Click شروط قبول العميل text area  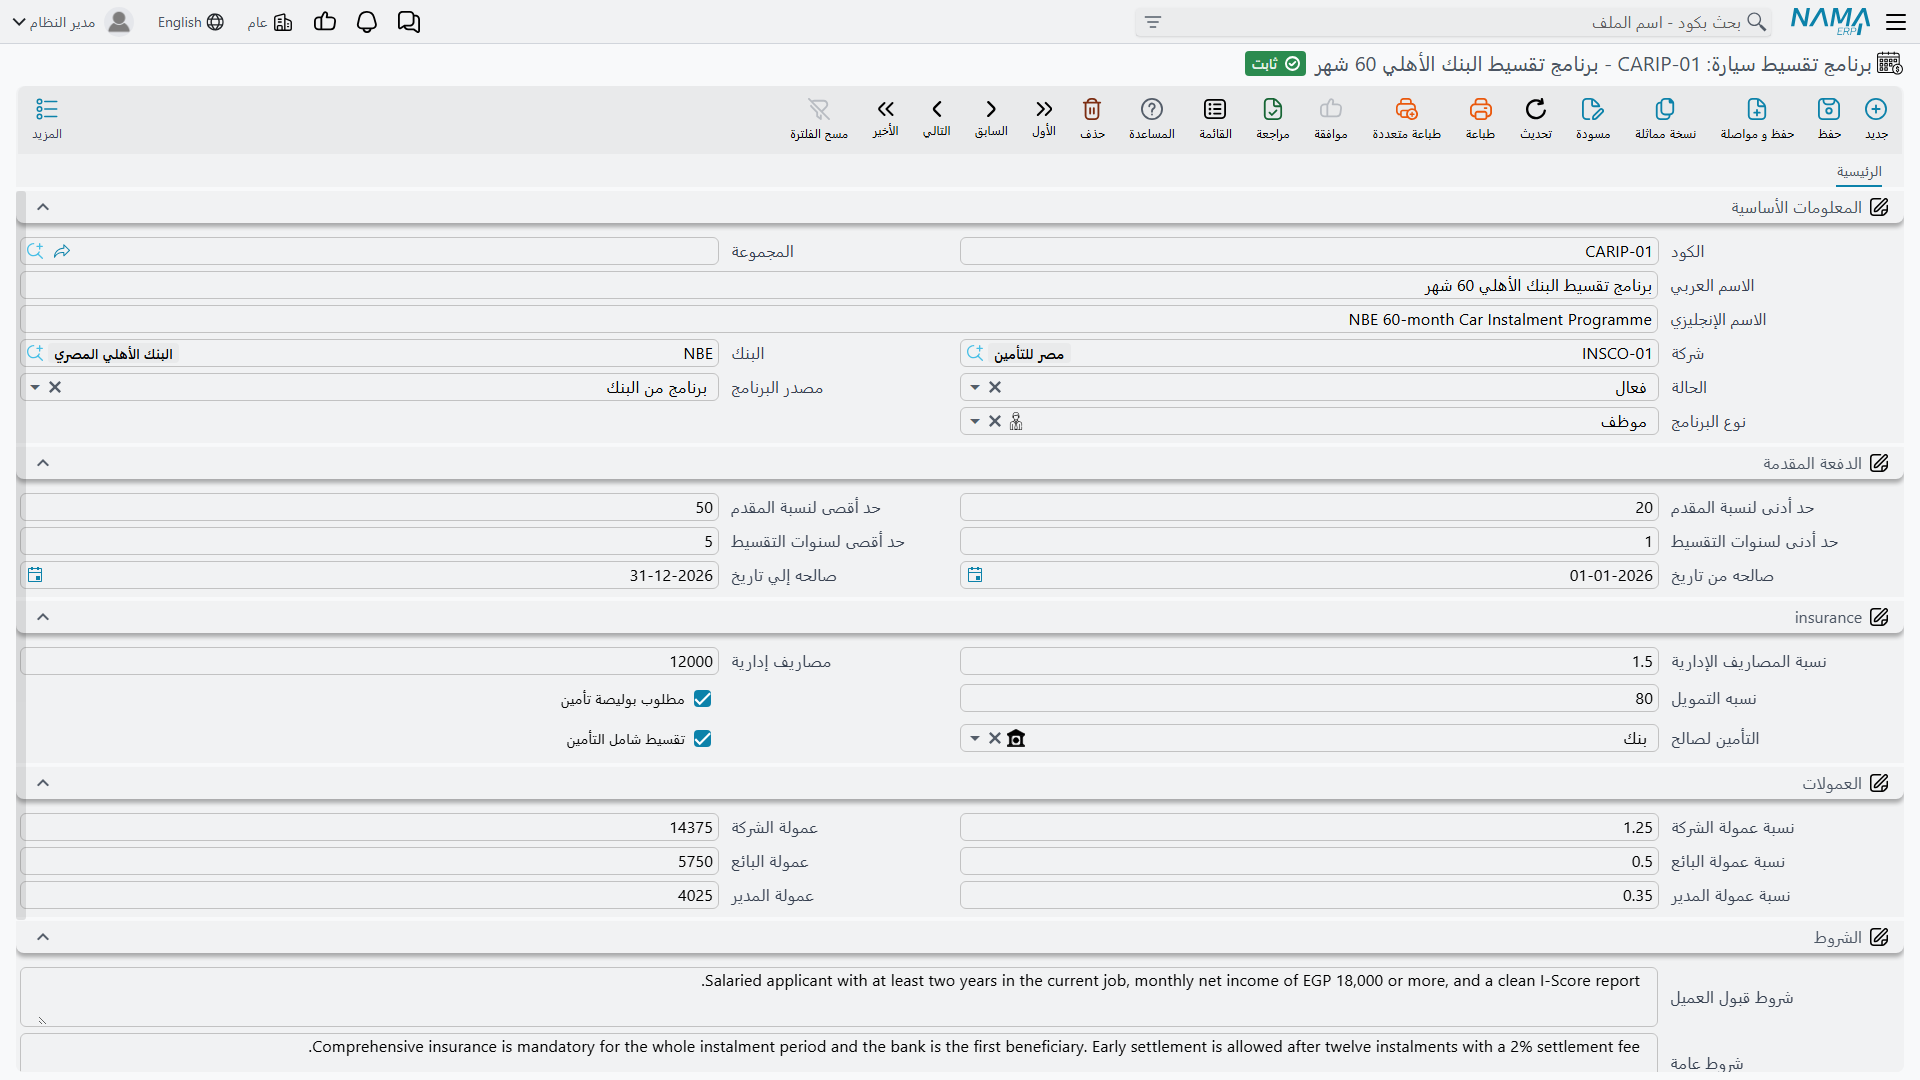point(839,997)
